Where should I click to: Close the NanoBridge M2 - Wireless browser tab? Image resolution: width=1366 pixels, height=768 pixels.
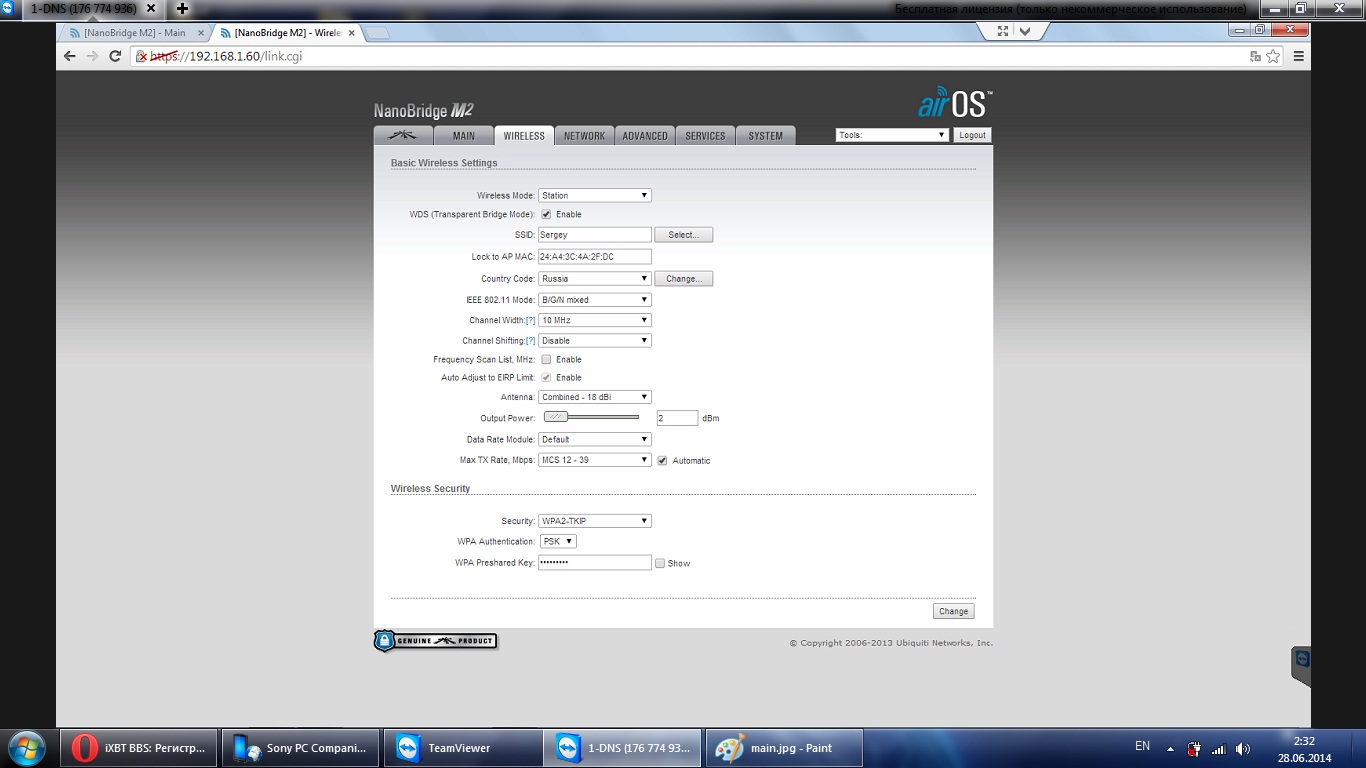point(349,33)
